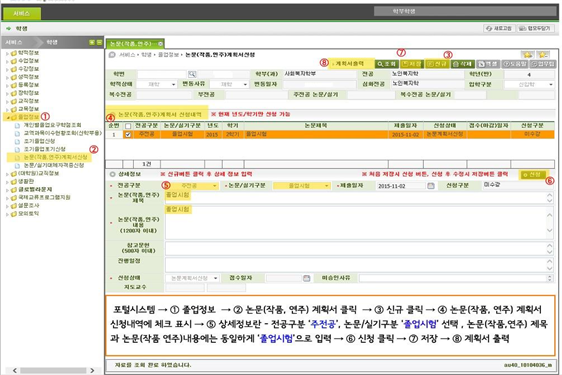Open the 도움말 help button
The height and width of the screenshot is (375, 562).
515,64
